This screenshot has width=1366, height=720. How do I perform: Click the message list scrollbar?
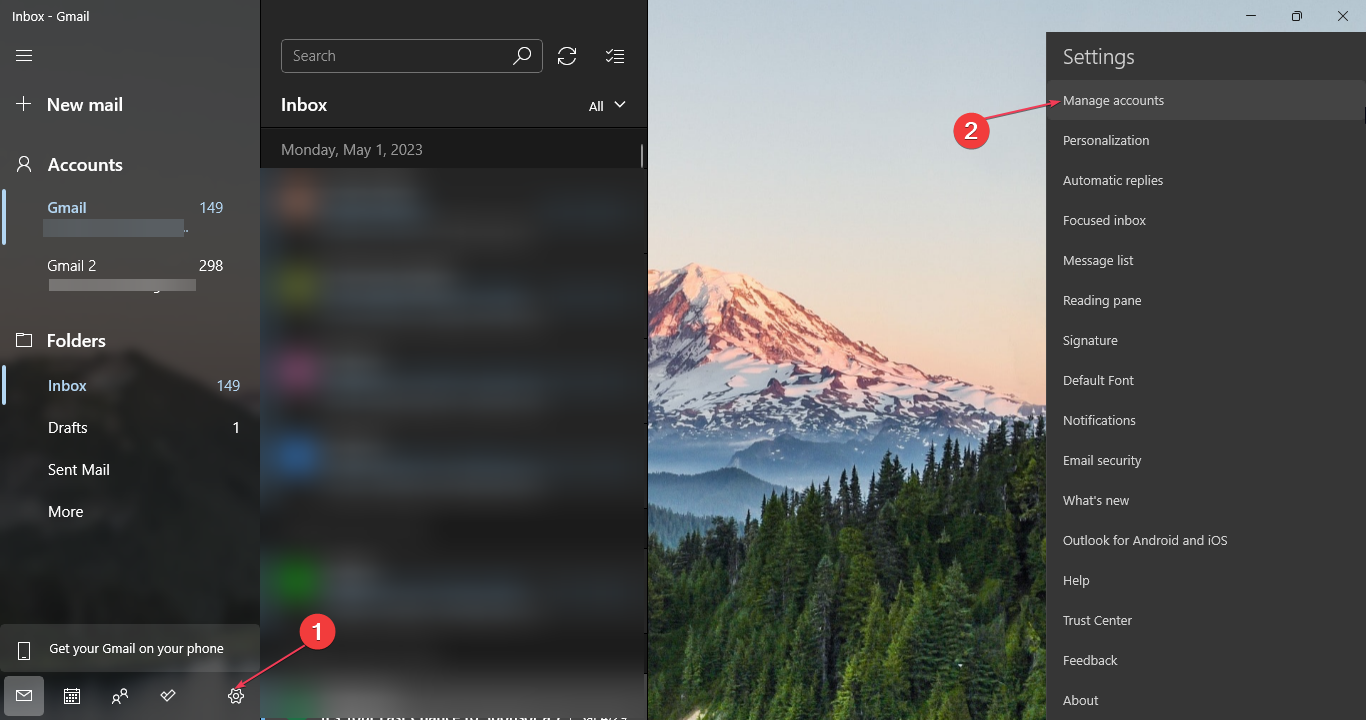[x=642, y=155]
